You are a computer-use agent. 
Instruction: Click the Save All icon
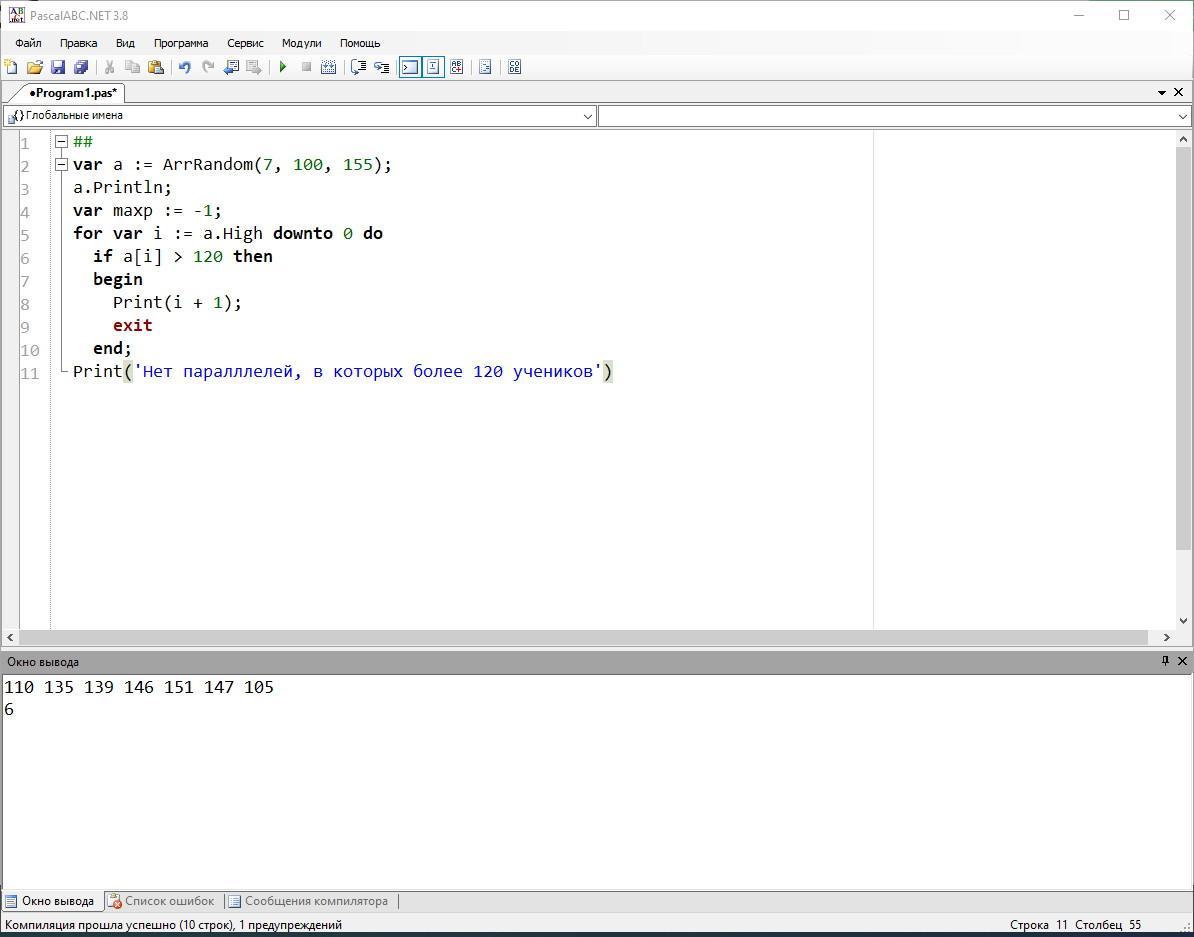(81, 67)
